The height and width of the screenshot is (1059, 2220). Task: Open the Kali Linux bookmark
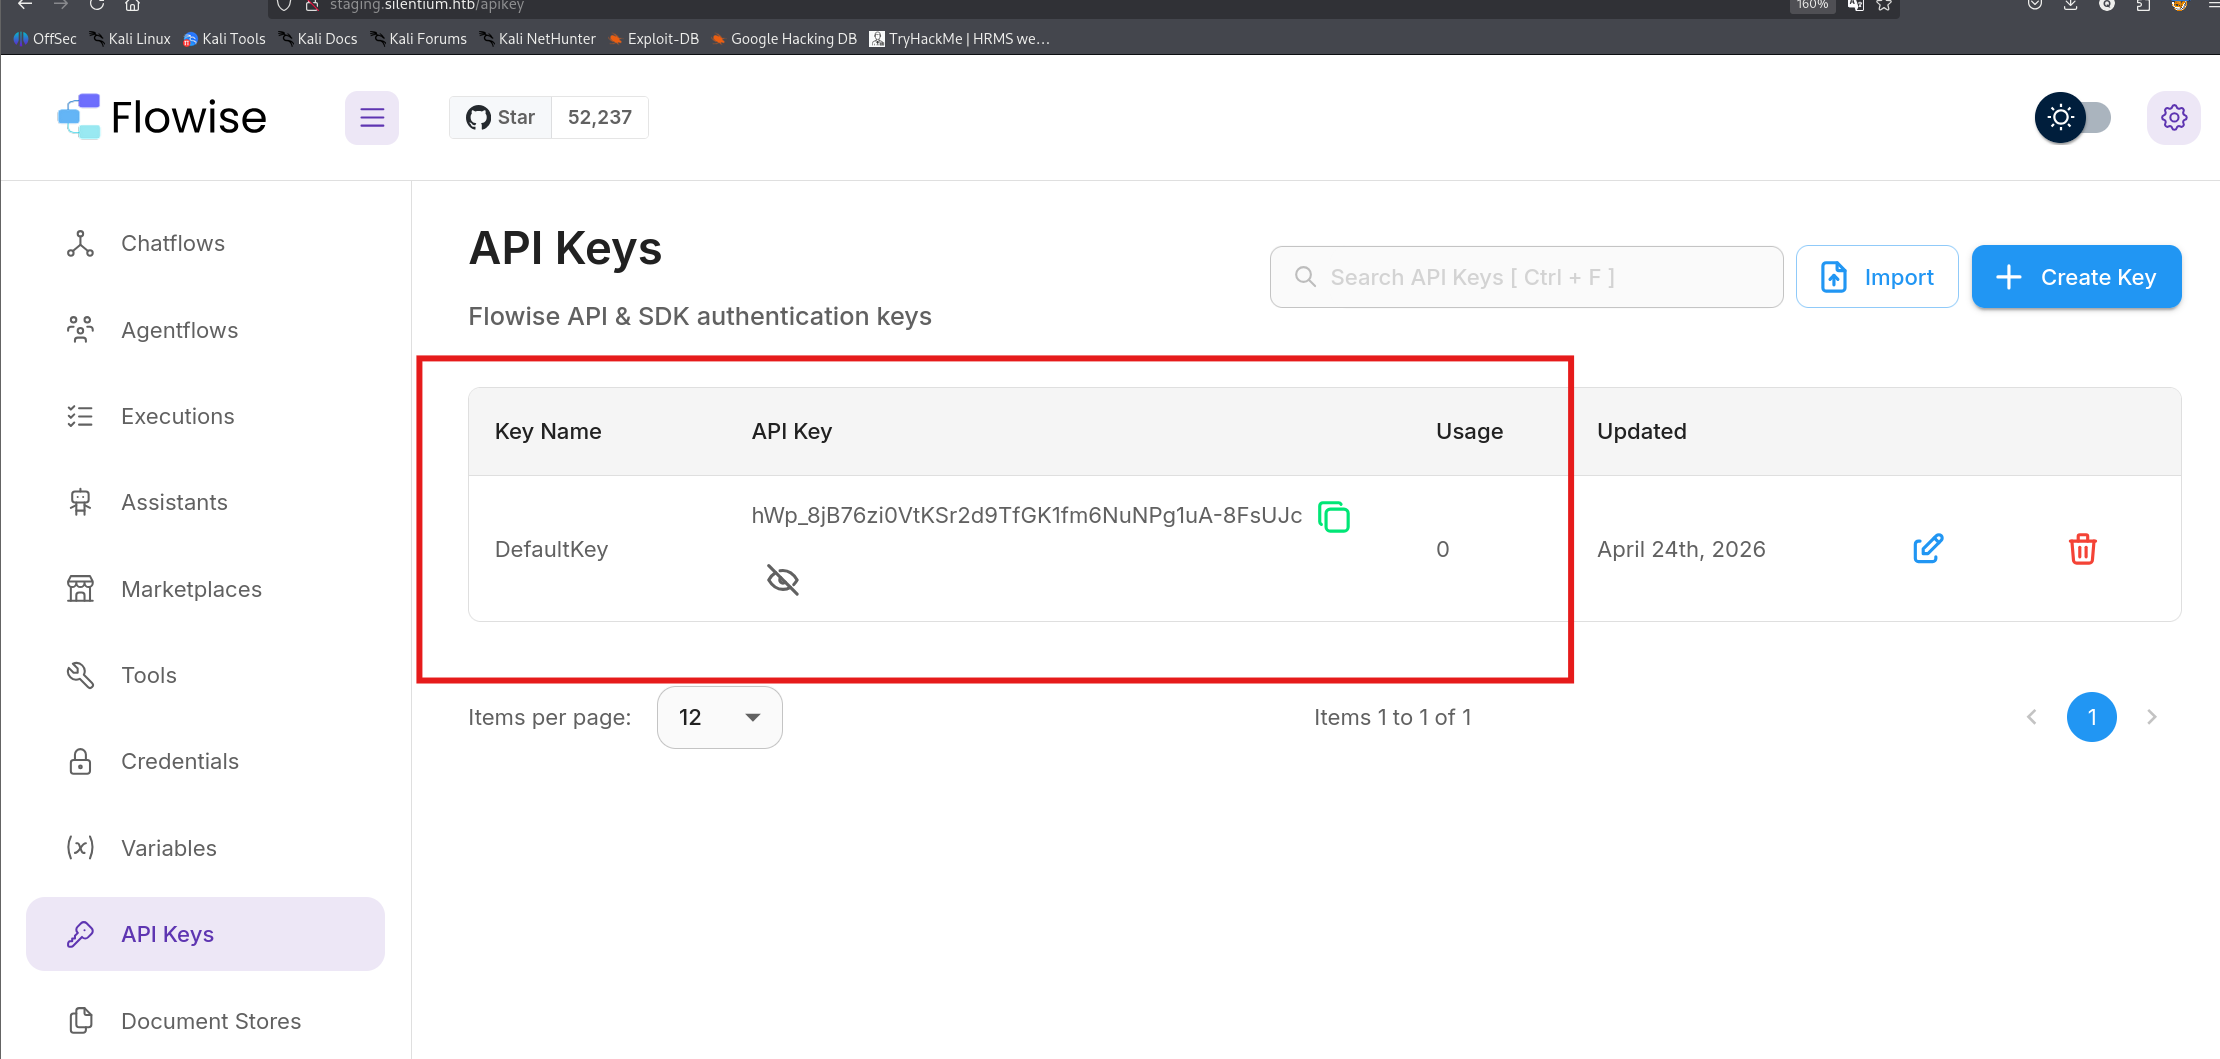click(130, 39)
